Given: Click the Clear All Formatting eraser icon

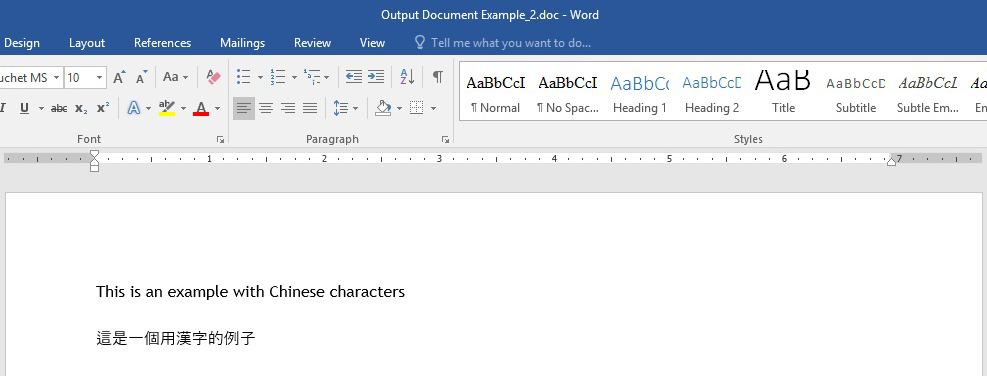Looking at the screenshot, I should pyautogui.click(x=213, y=77).
